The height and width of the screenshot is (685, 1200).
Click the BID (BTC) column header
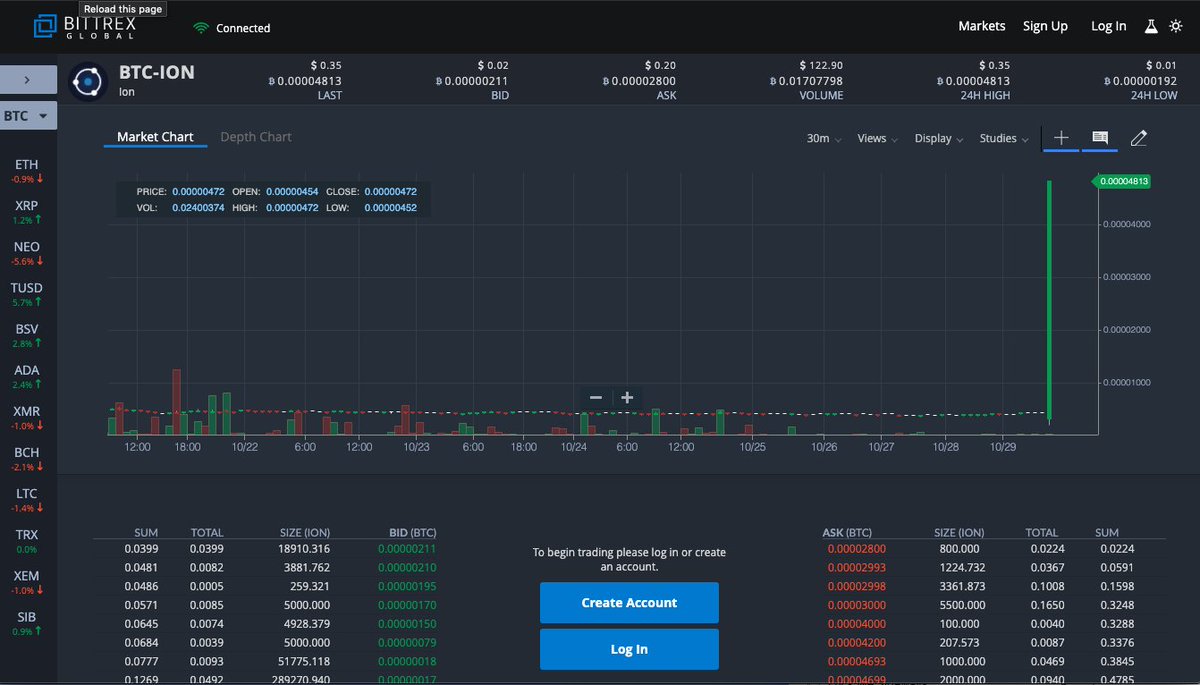point(412,533)
